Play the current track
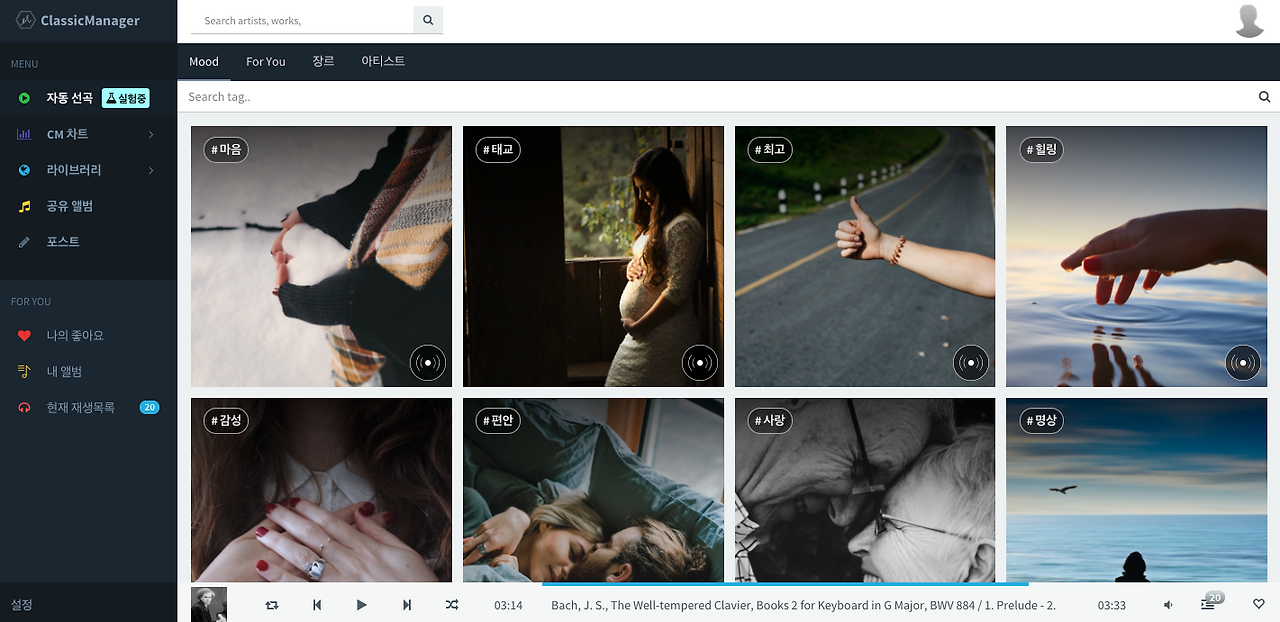1280x622 pixels. click(362, 605)
